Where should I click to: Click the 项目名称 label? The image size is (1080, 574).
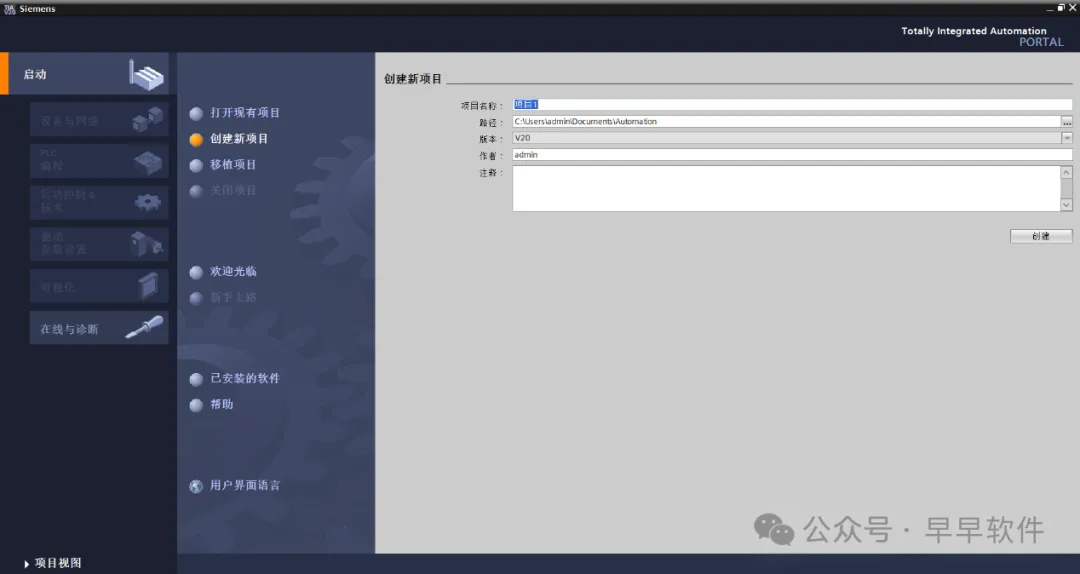[x=481, y=105]
